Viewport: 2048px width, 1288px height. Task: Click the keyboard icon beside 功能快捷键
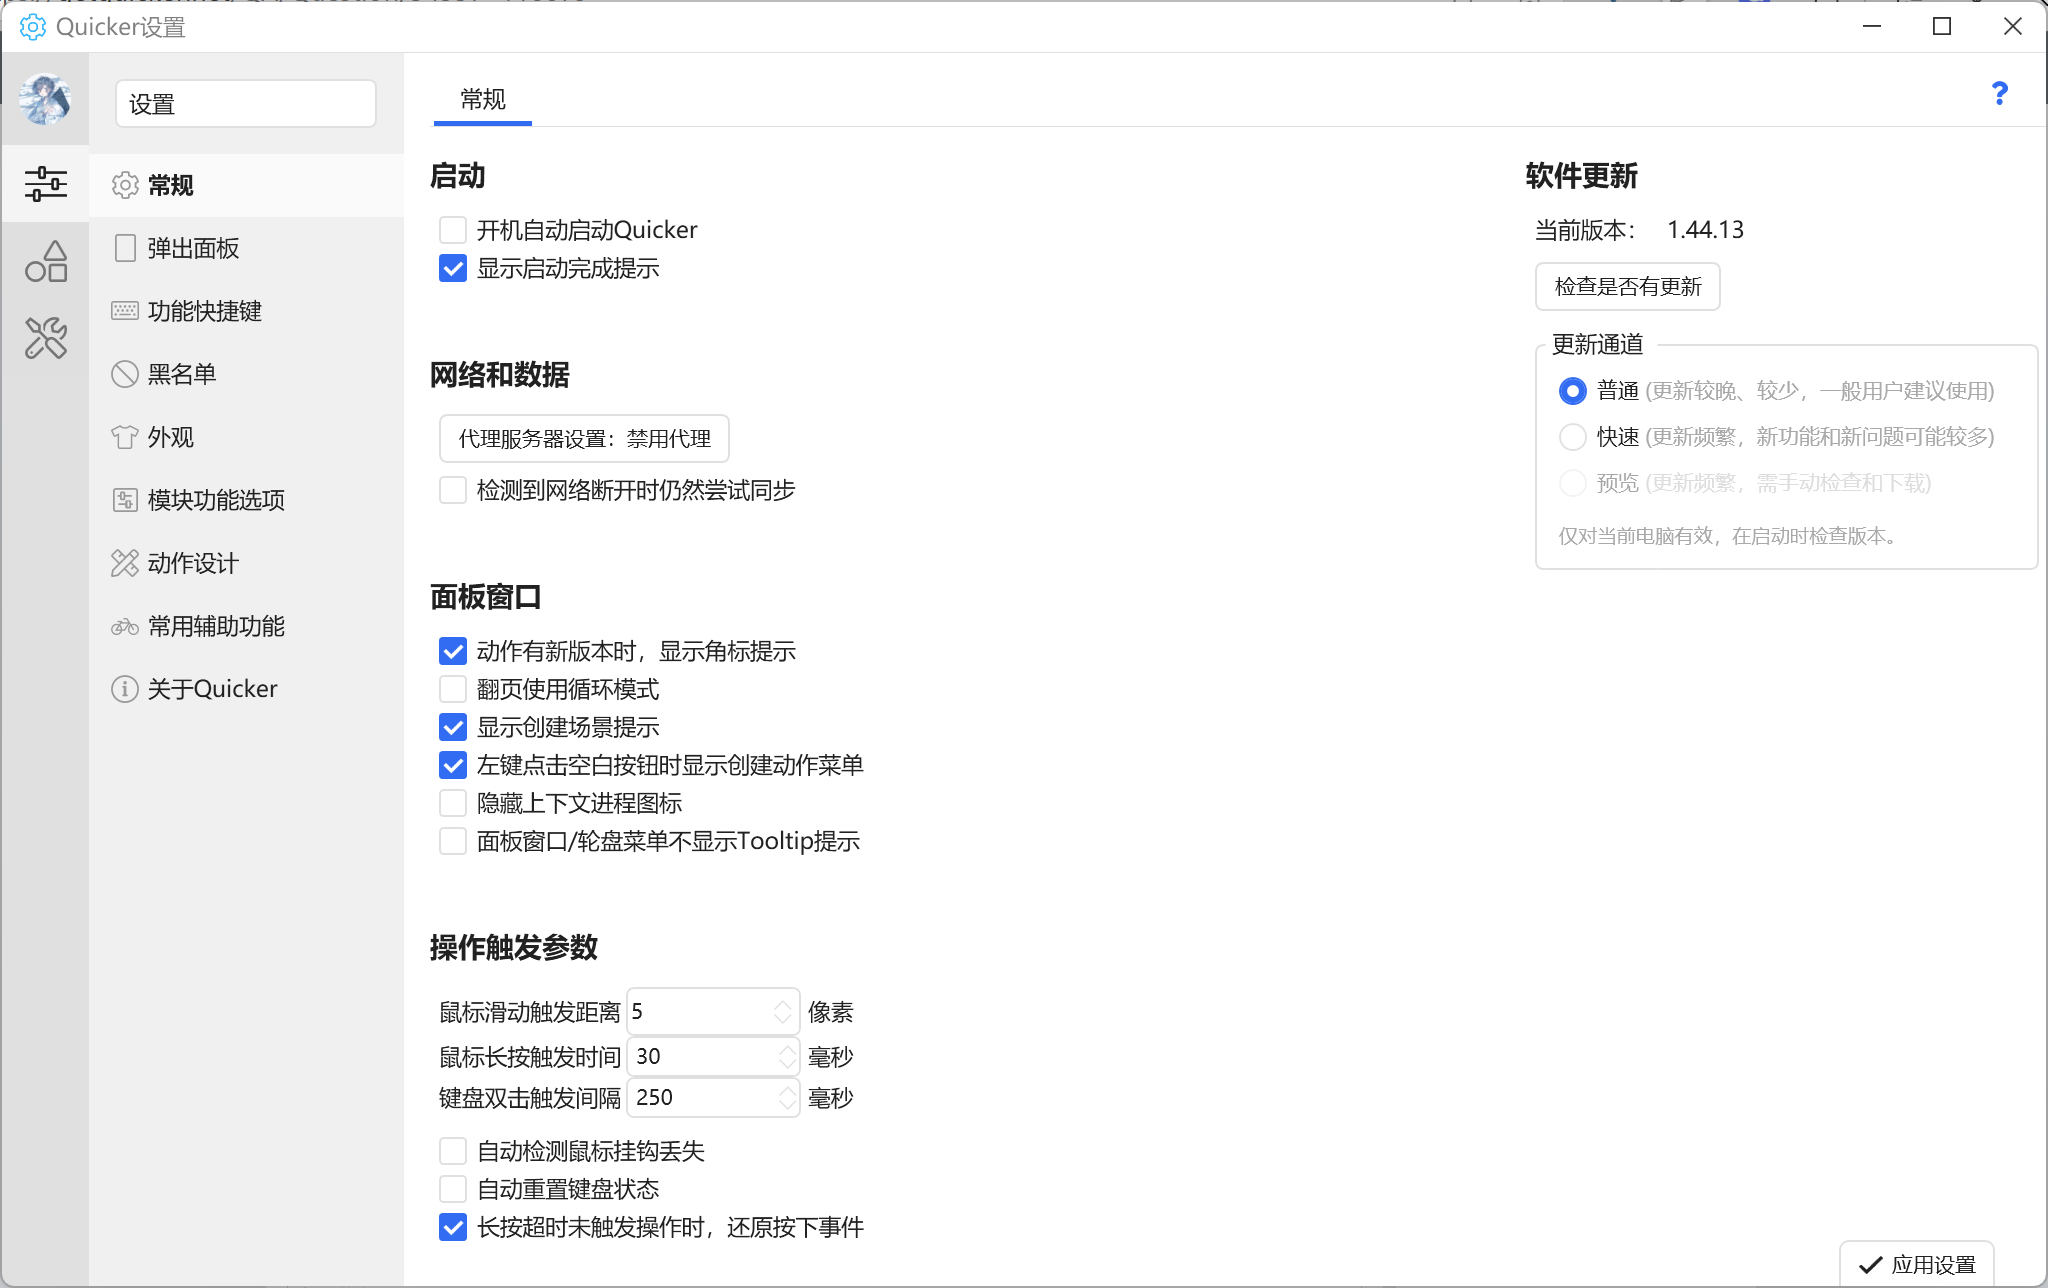tap(125, 311)
